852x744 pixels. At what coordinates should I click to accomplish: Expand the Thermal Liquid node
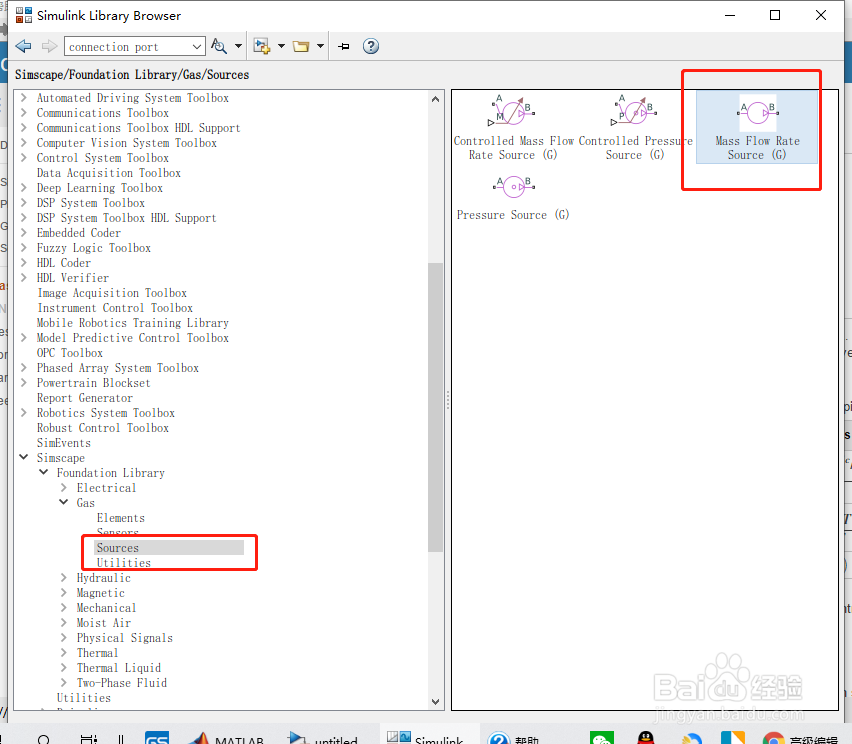click(64, 668)
